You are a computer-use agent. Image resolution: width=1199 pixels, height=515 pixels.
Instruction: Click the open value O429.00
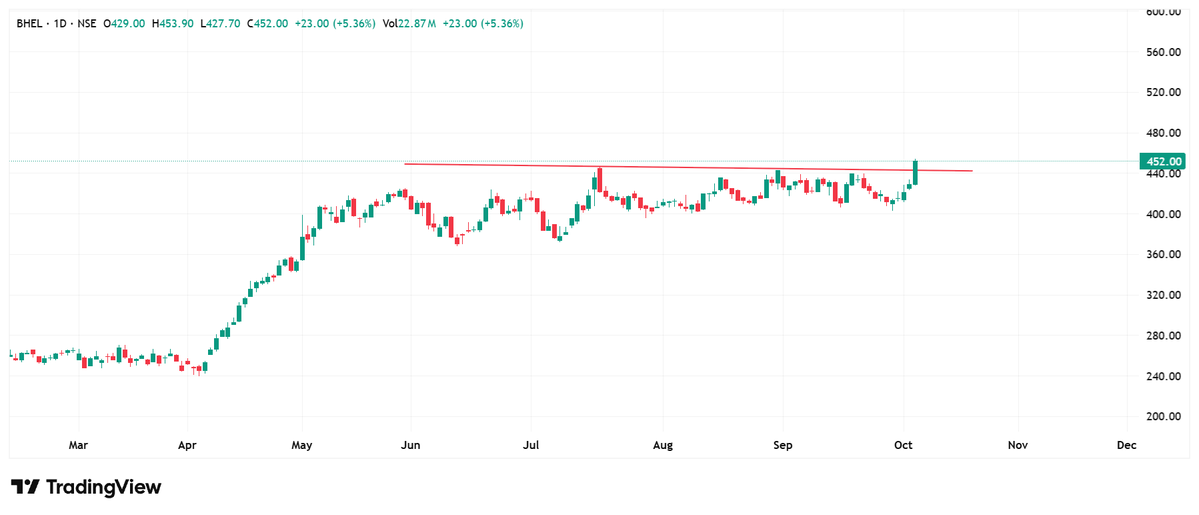point(125,24)
